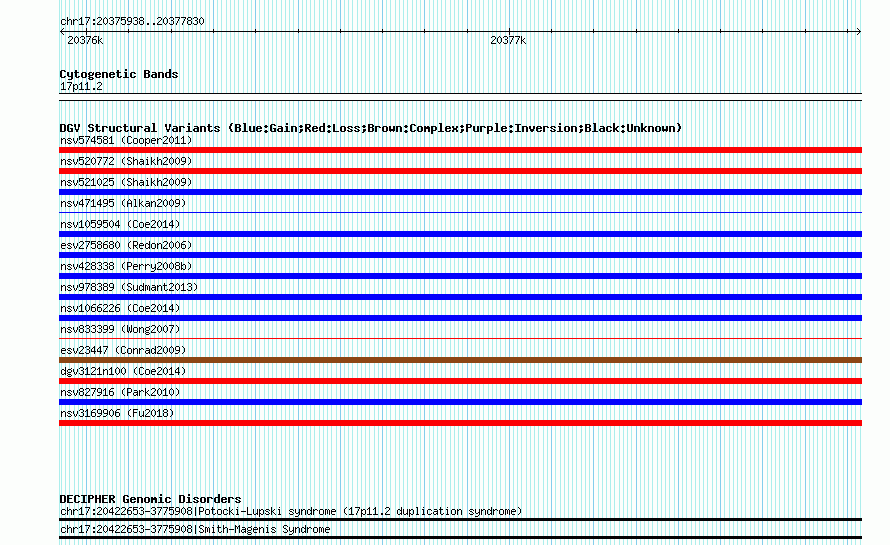Select the blue nsv978389 gain bar
Image resolution: width=890 pixels, height=545 pixels.
460,297
